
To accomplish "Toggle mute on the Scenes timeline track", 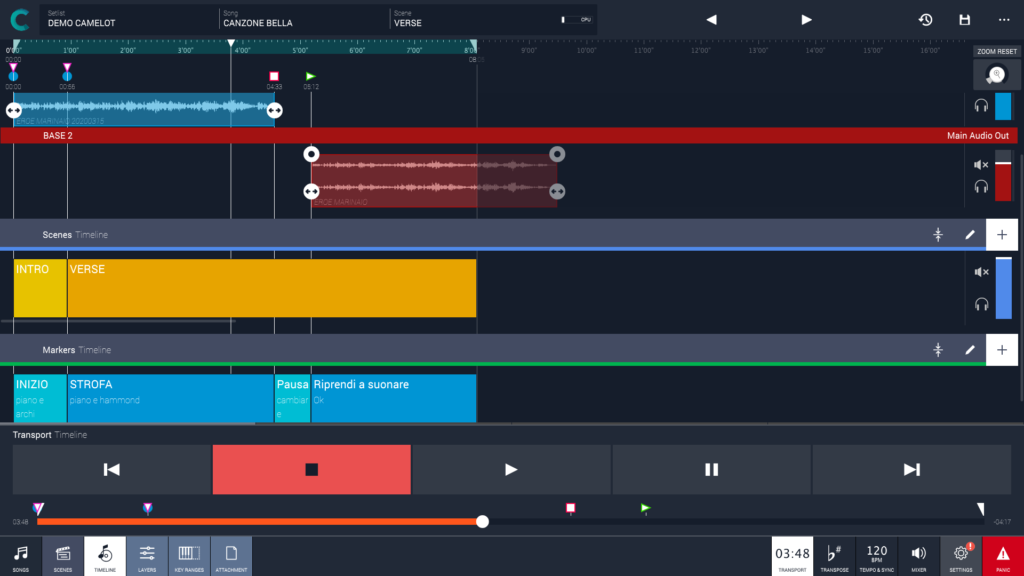I will tap(981, 272).
